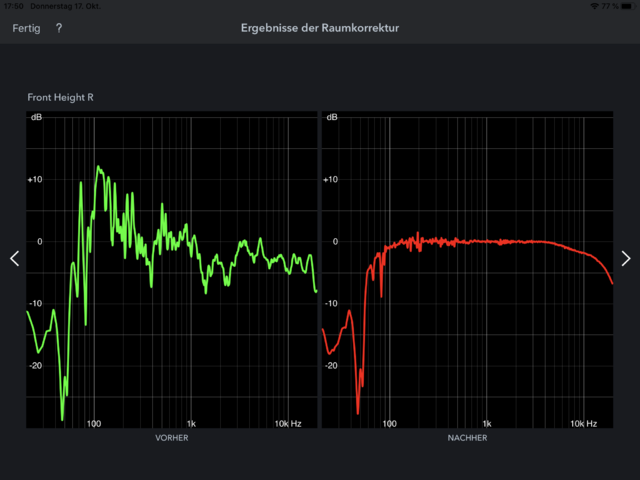The image size is (640, 480).
Task: Tap the 77 % battery percentage
Action: click(x=610, y=6)
